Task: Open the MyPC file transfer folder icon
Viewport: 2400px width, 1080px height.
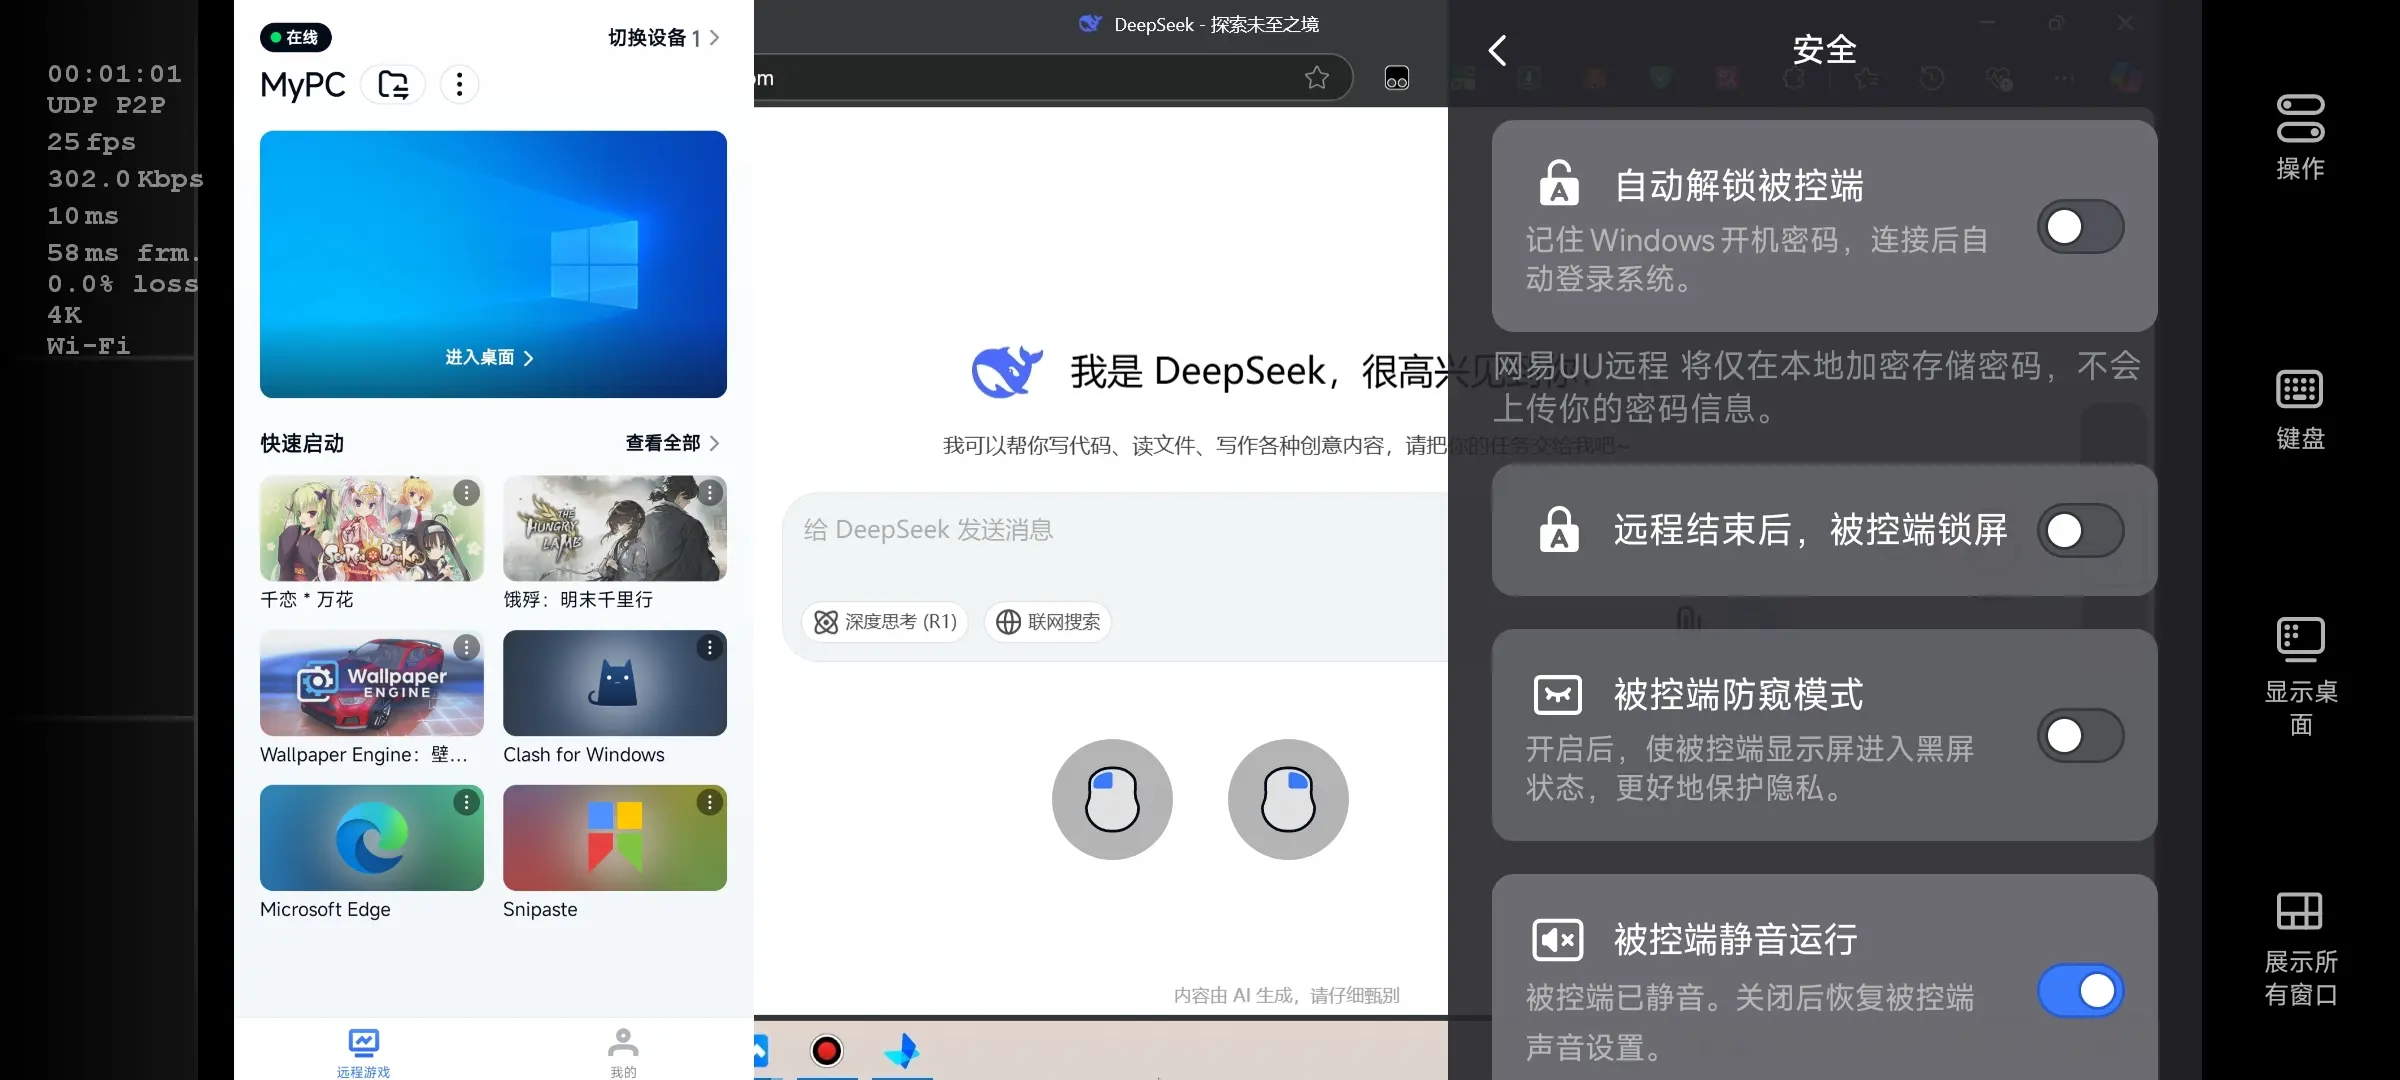Action: (x=394, y=85)
